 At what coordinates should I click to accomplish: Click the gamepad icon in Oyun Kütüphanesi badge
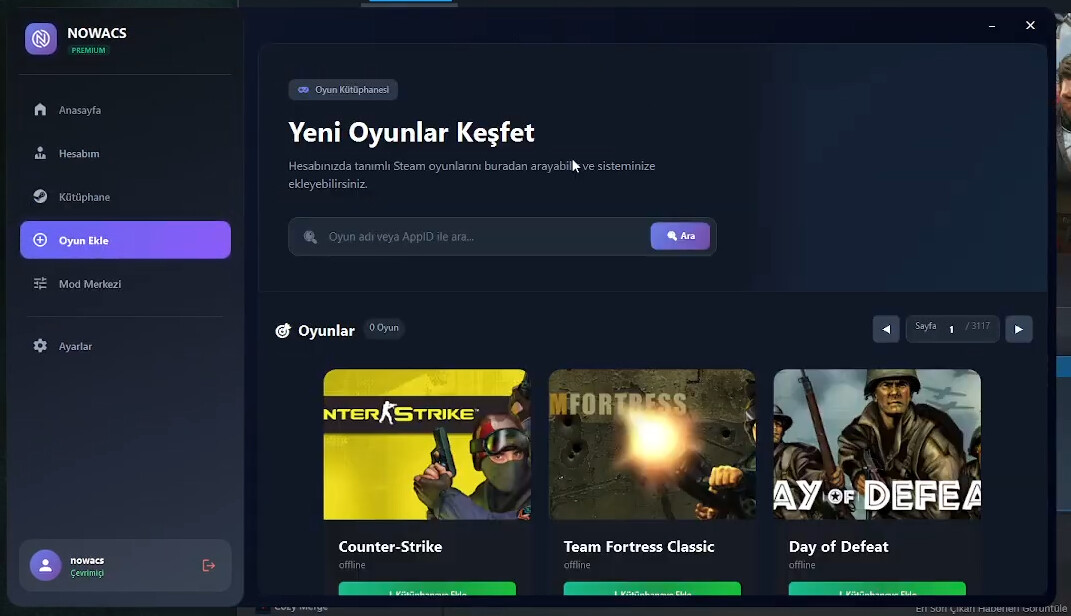(303, 89)
